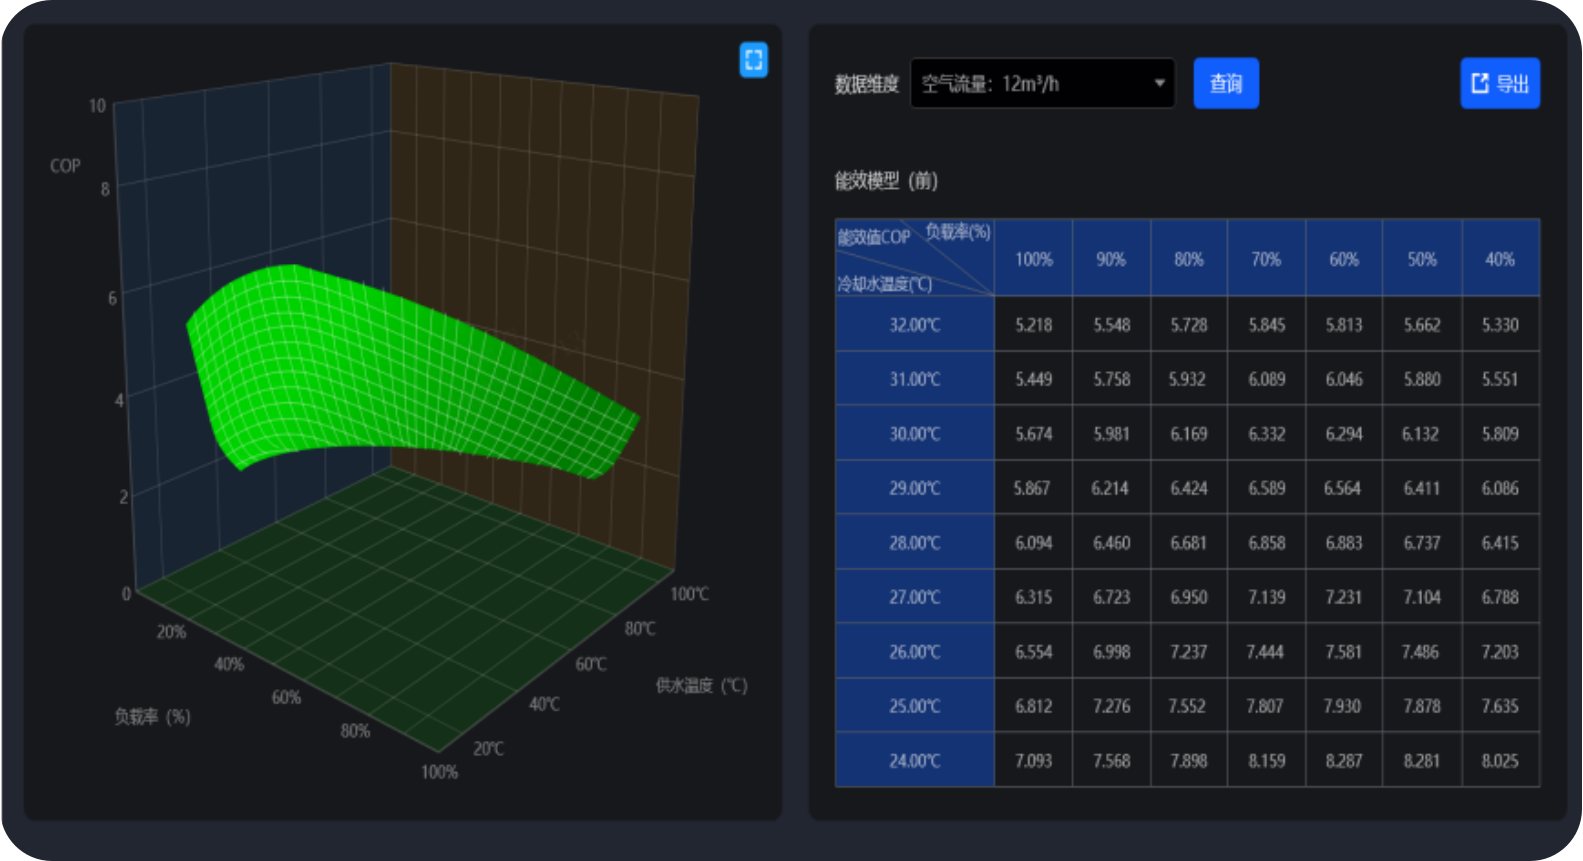Select the 90% load column header
This screenshot has height=861, width=1583.
click(x=1111, y=259)
